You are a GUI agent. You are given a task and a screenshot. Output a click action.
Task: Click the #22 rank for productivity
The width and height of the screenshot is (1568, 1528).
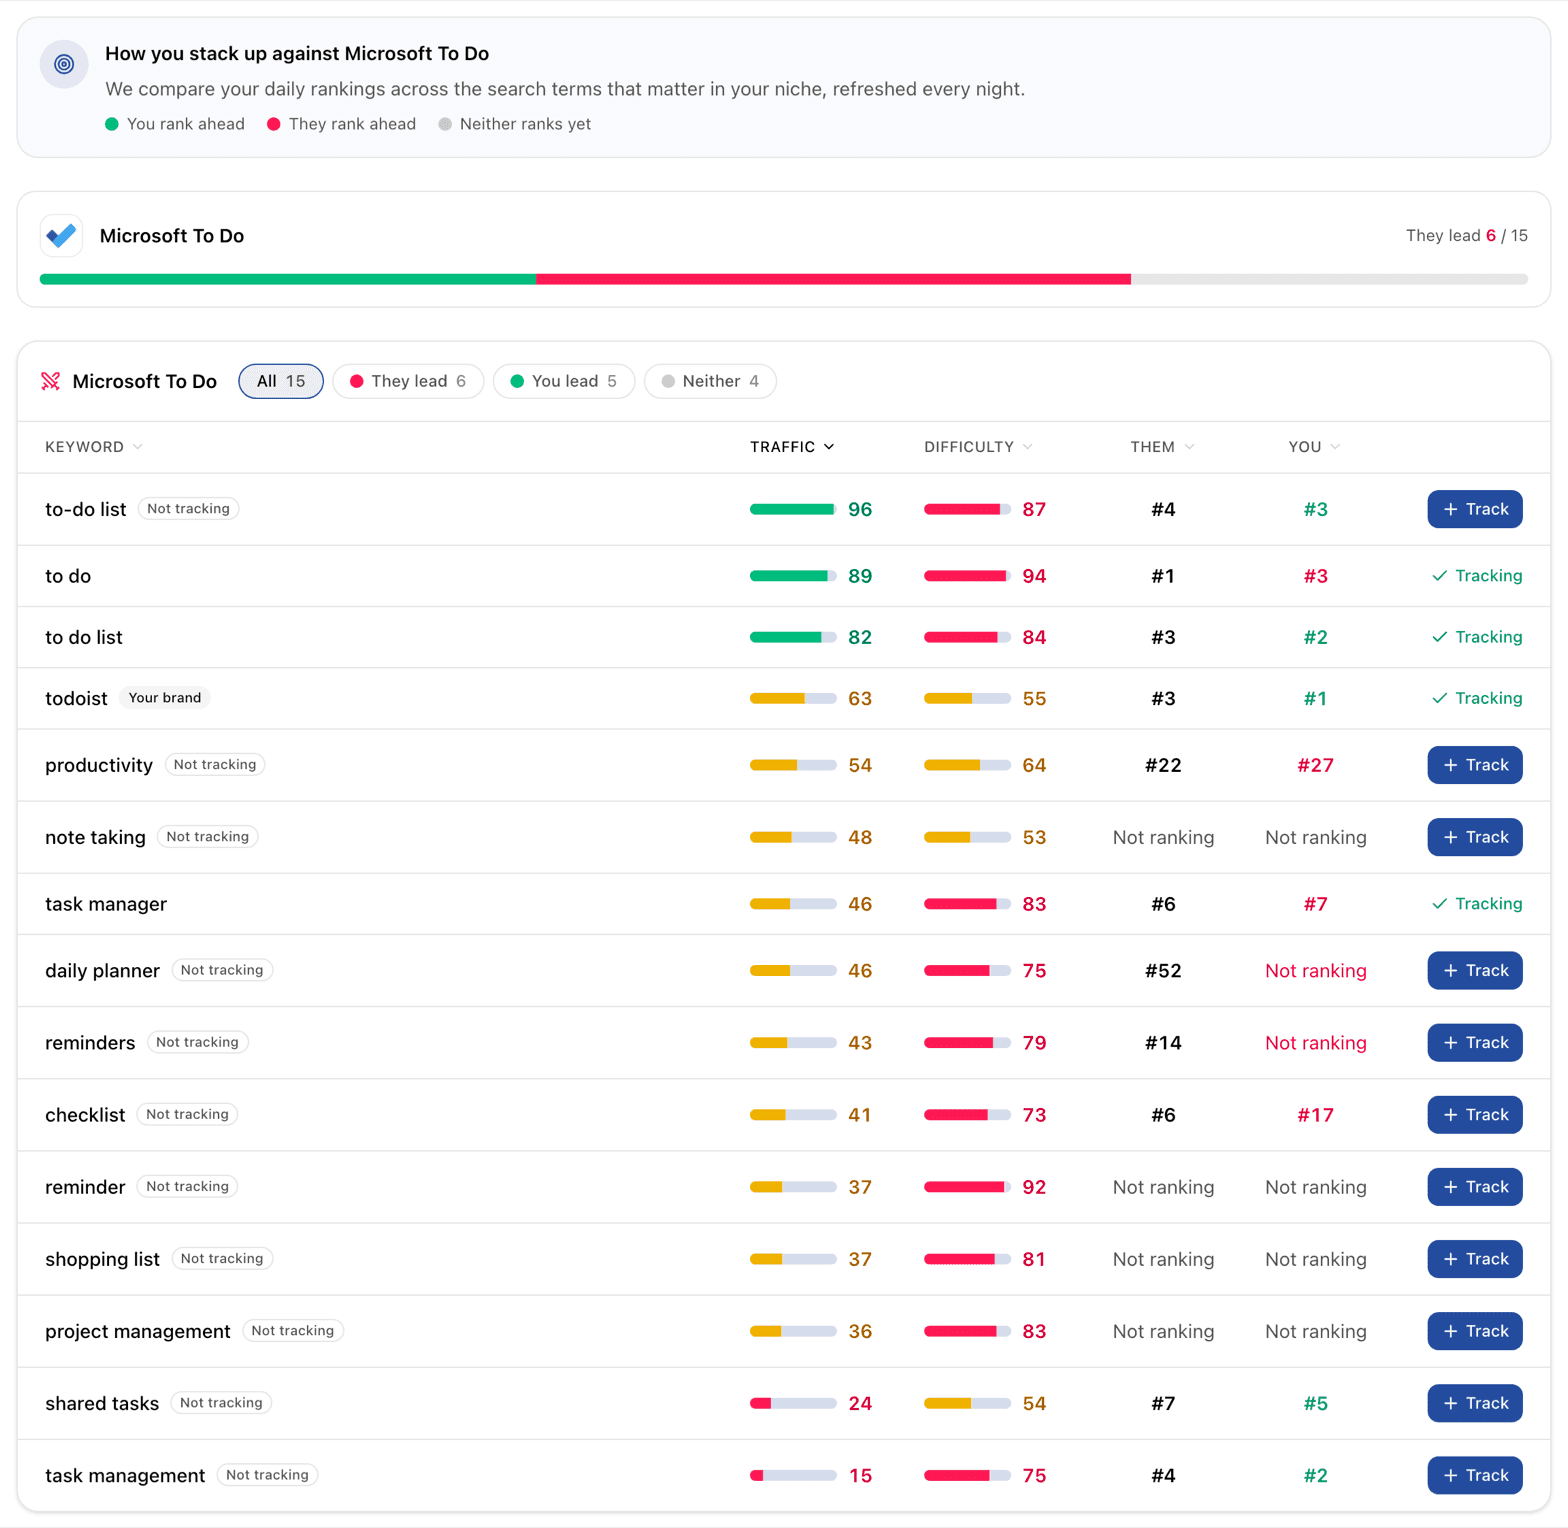tap(1163, 765)
